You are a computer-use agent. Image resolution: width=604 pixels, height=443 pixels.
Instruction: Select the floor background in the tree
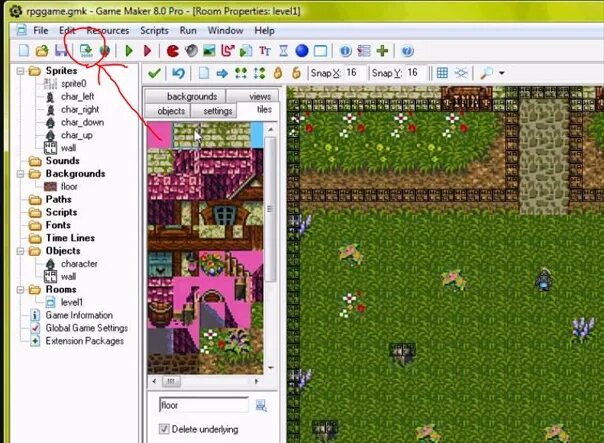pos(69,187)
